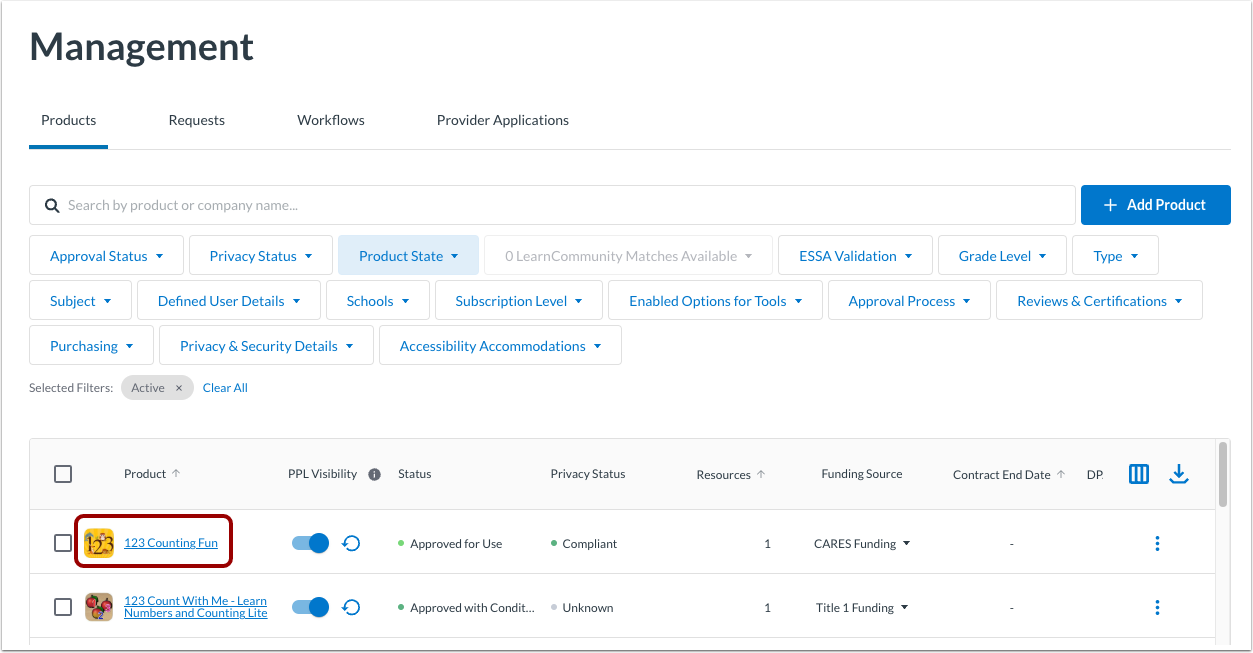Viewport: 1253px width, 653px height.
Task: Remove the Active filter chip
Action: click(179, 387)
